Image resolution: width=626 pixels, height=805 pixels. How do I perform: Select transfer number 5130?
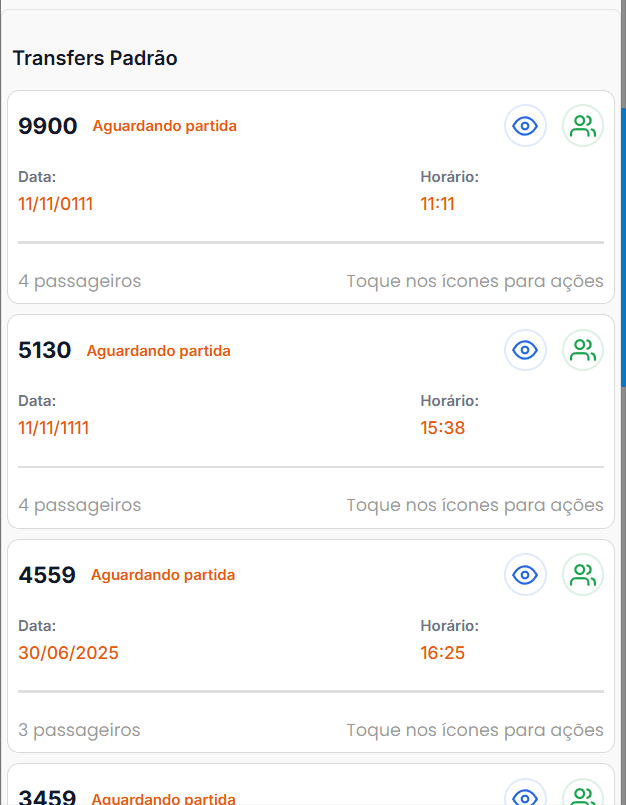[45, 350]
